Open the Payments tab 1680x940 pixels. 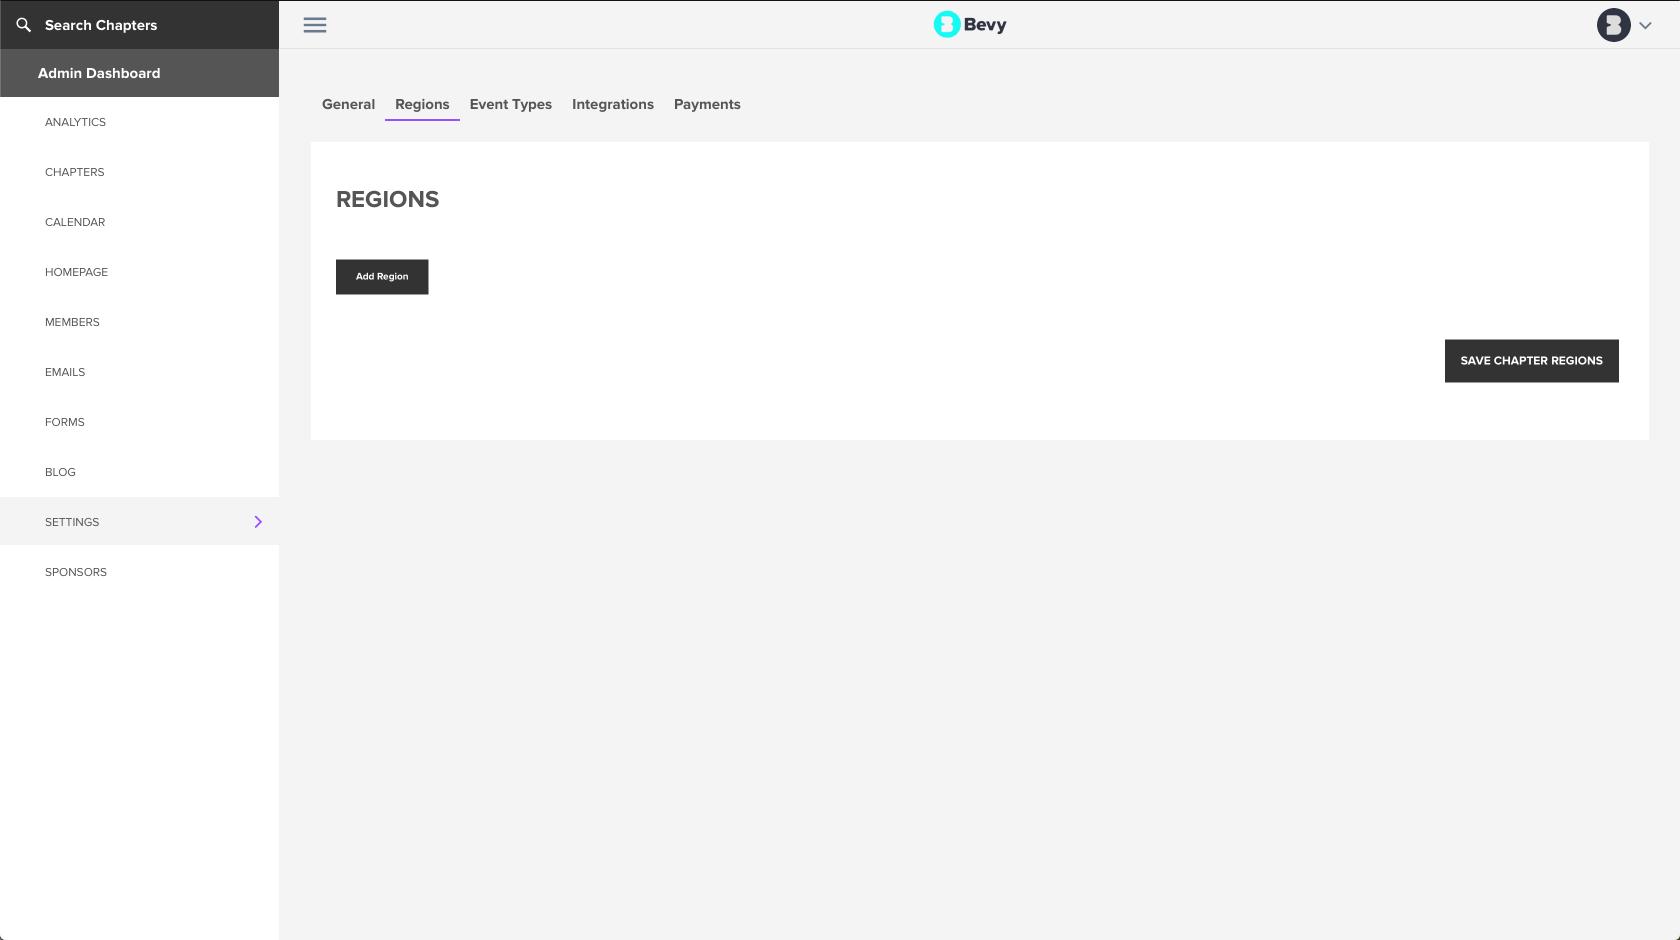707,104
